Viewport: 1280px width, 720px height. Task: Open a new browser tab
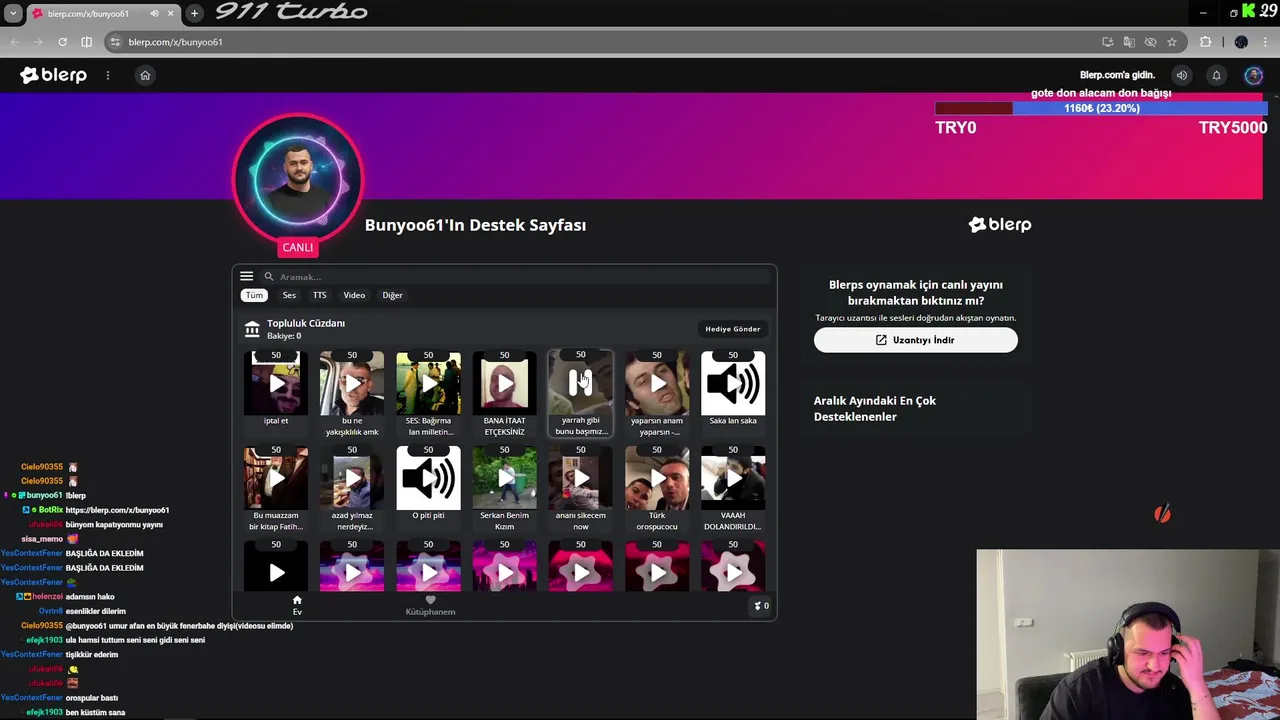(x=194, y=13)
